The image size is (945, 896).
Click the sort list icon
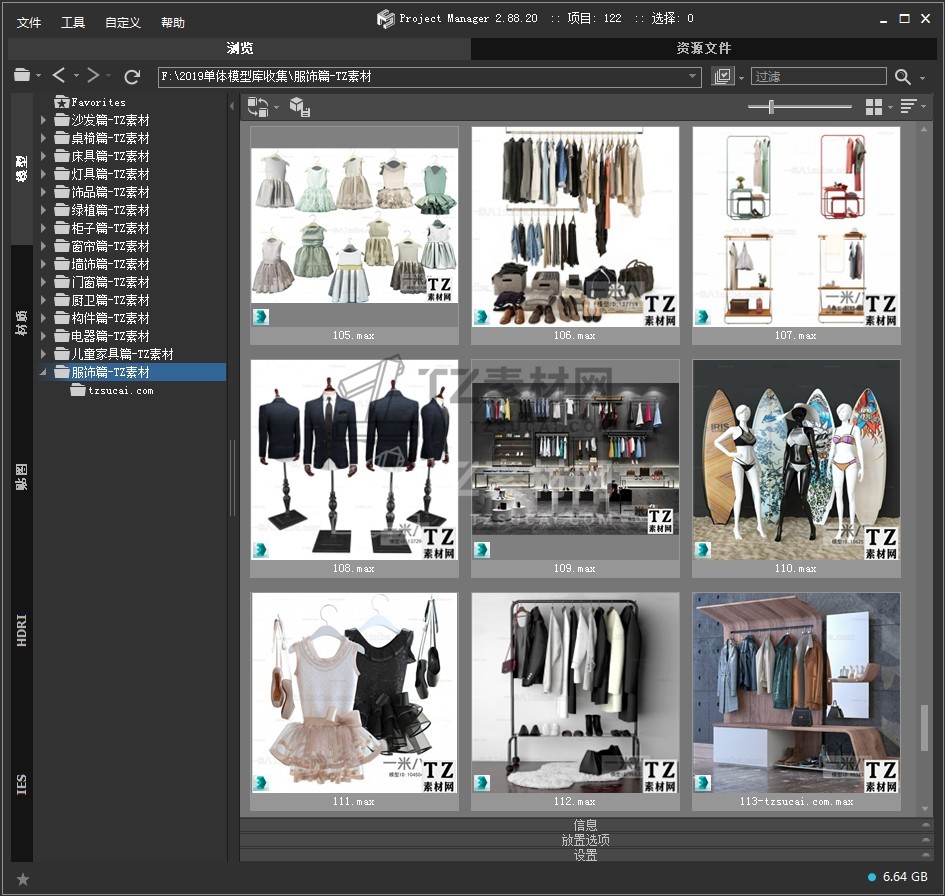tap(909, 106)
